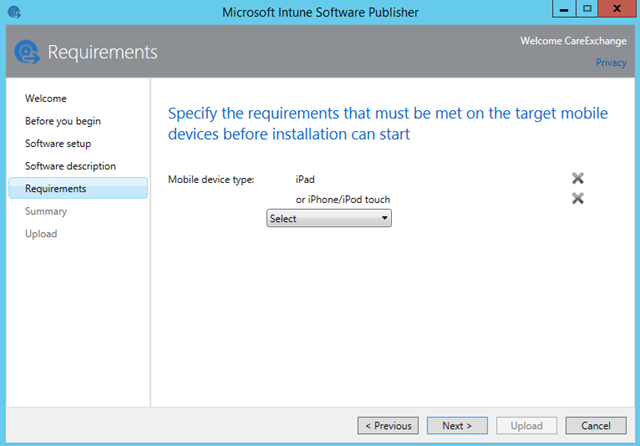The height and width of the screenshot is (446, 640).
Task: Remove the iPhone/iPod touch requirement
Action: [x=578, y=198]
